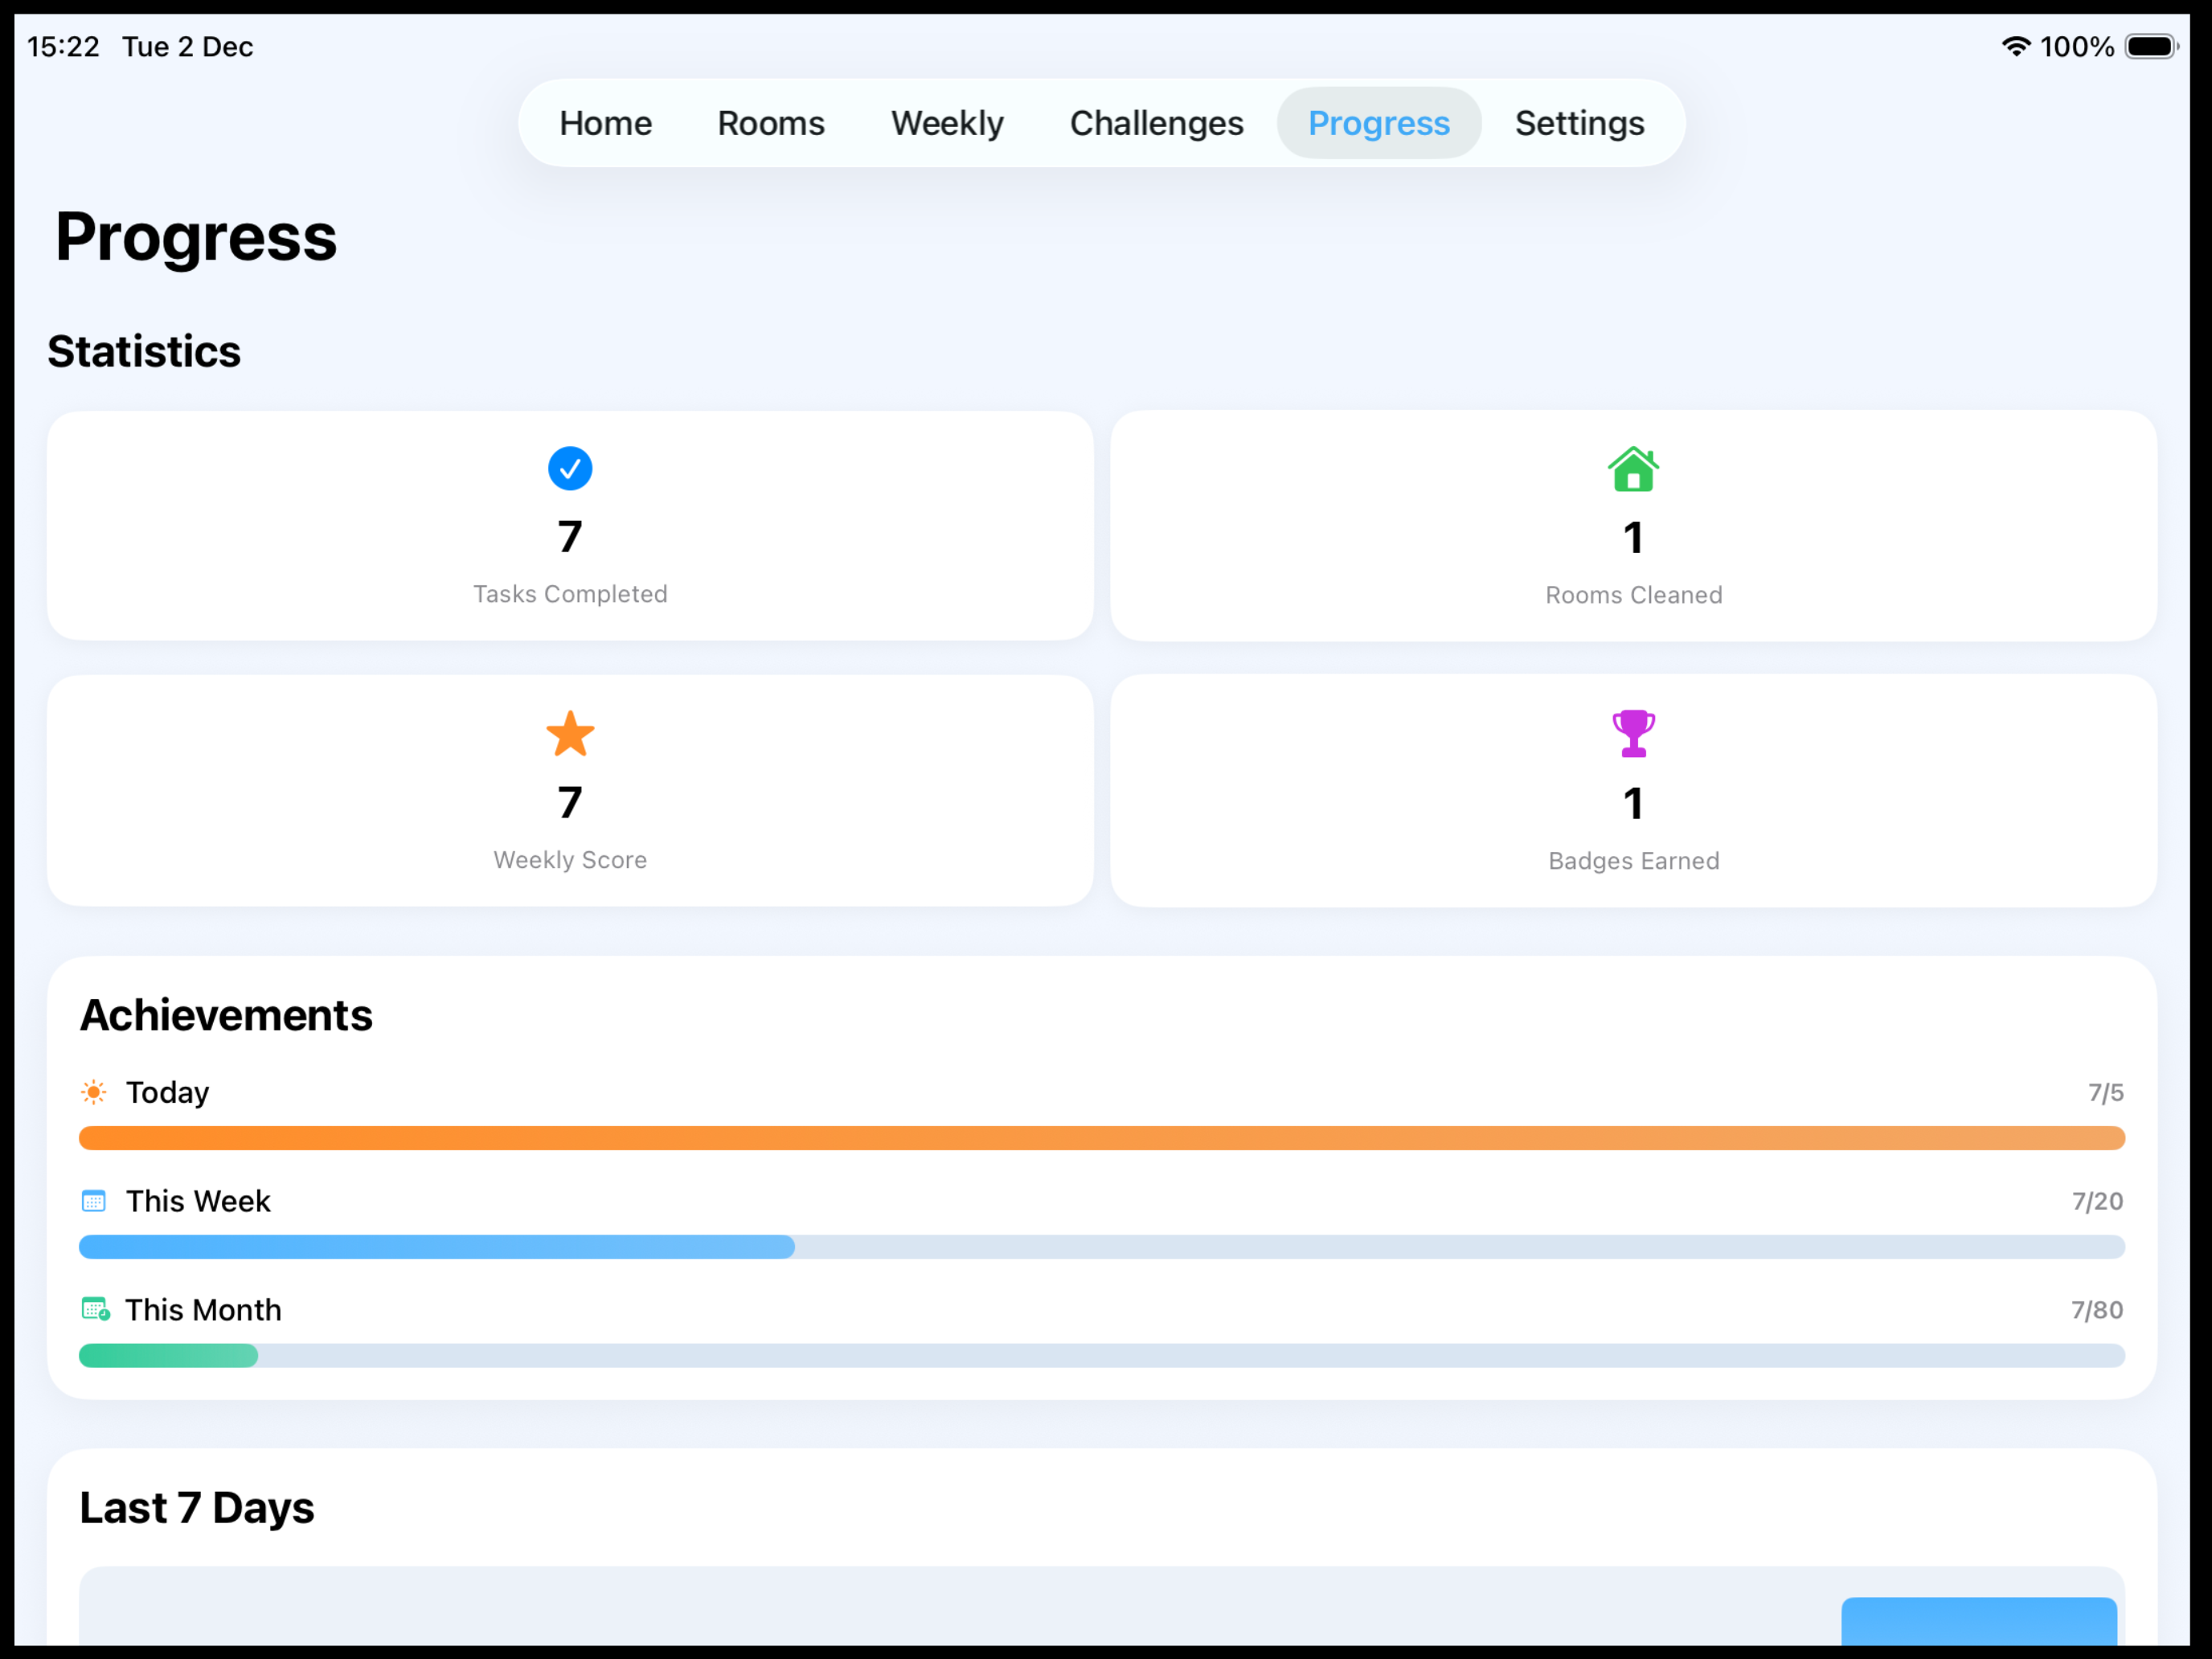
Task: Open the Challenges tab
Action: [1156, 123]
